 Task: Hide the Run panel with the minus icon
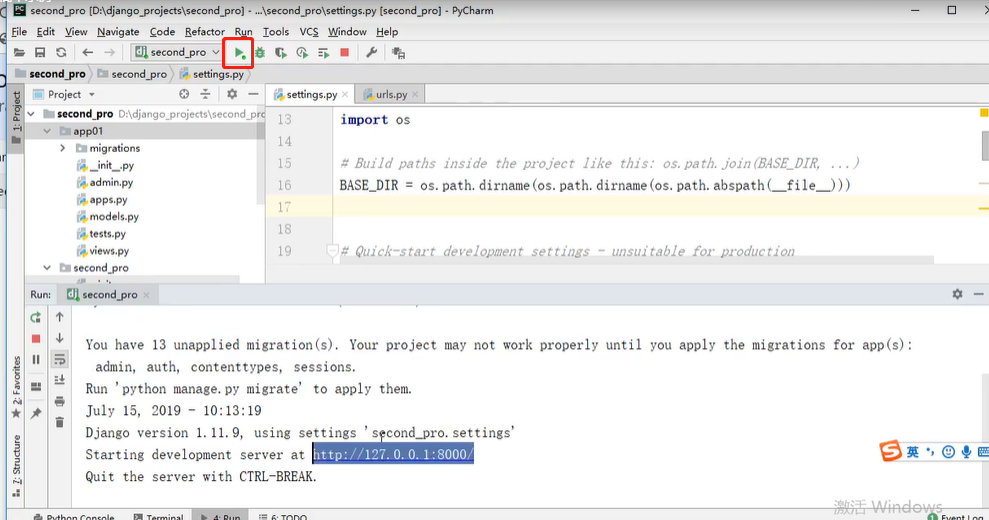pyautogui.click(x=978, y=294)
